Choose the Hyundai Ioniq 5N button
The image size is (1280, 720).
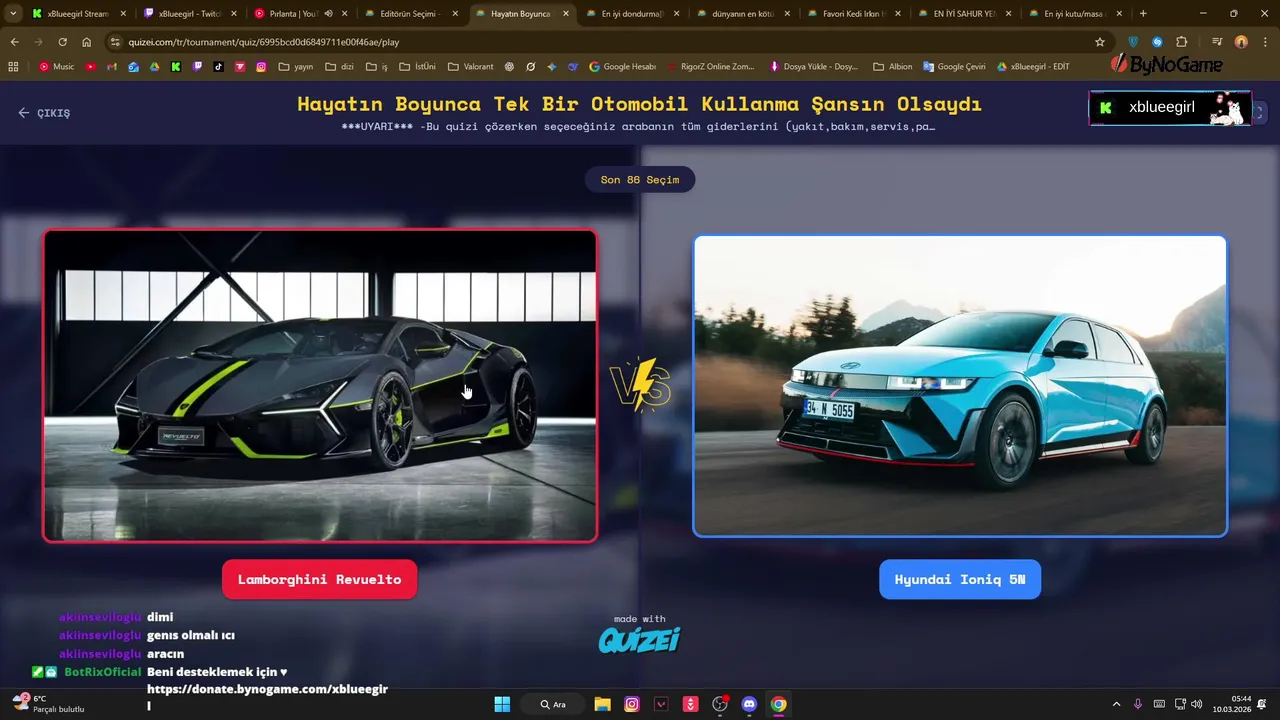tap(960, 579)
